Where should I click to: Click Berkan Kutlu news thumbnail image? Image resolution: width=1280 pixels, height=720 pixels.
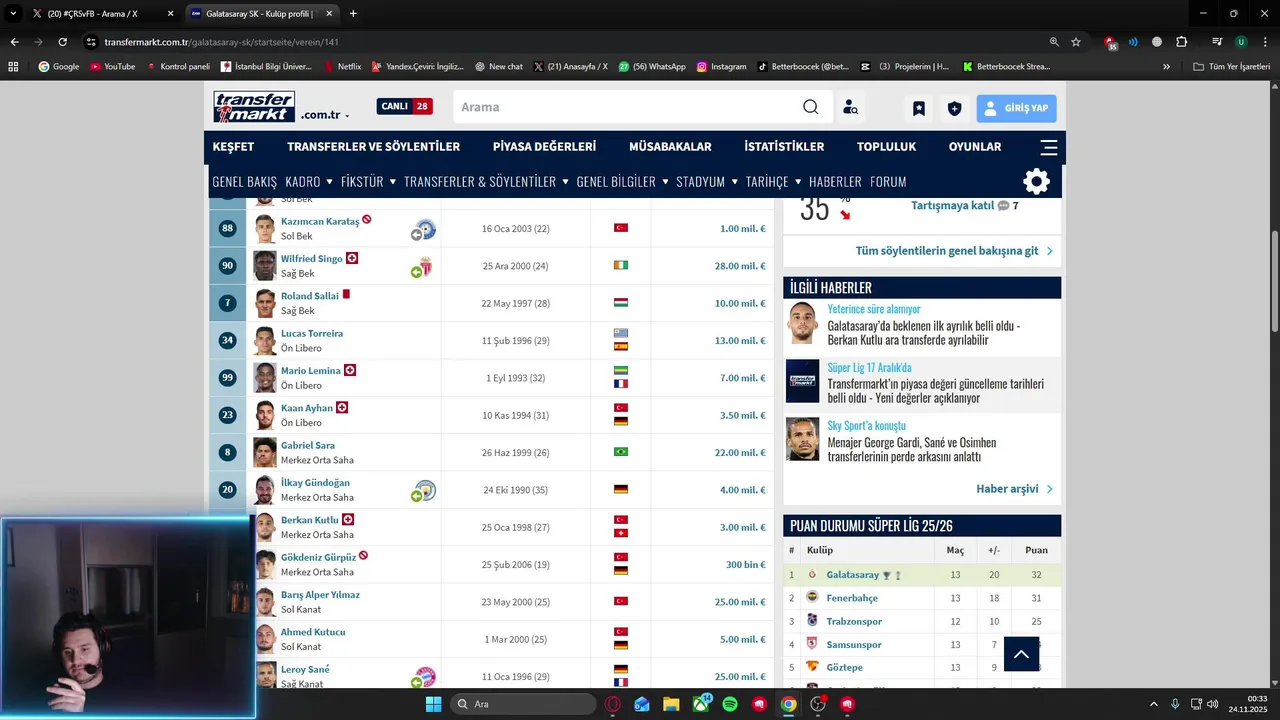(x=802, y=323)
